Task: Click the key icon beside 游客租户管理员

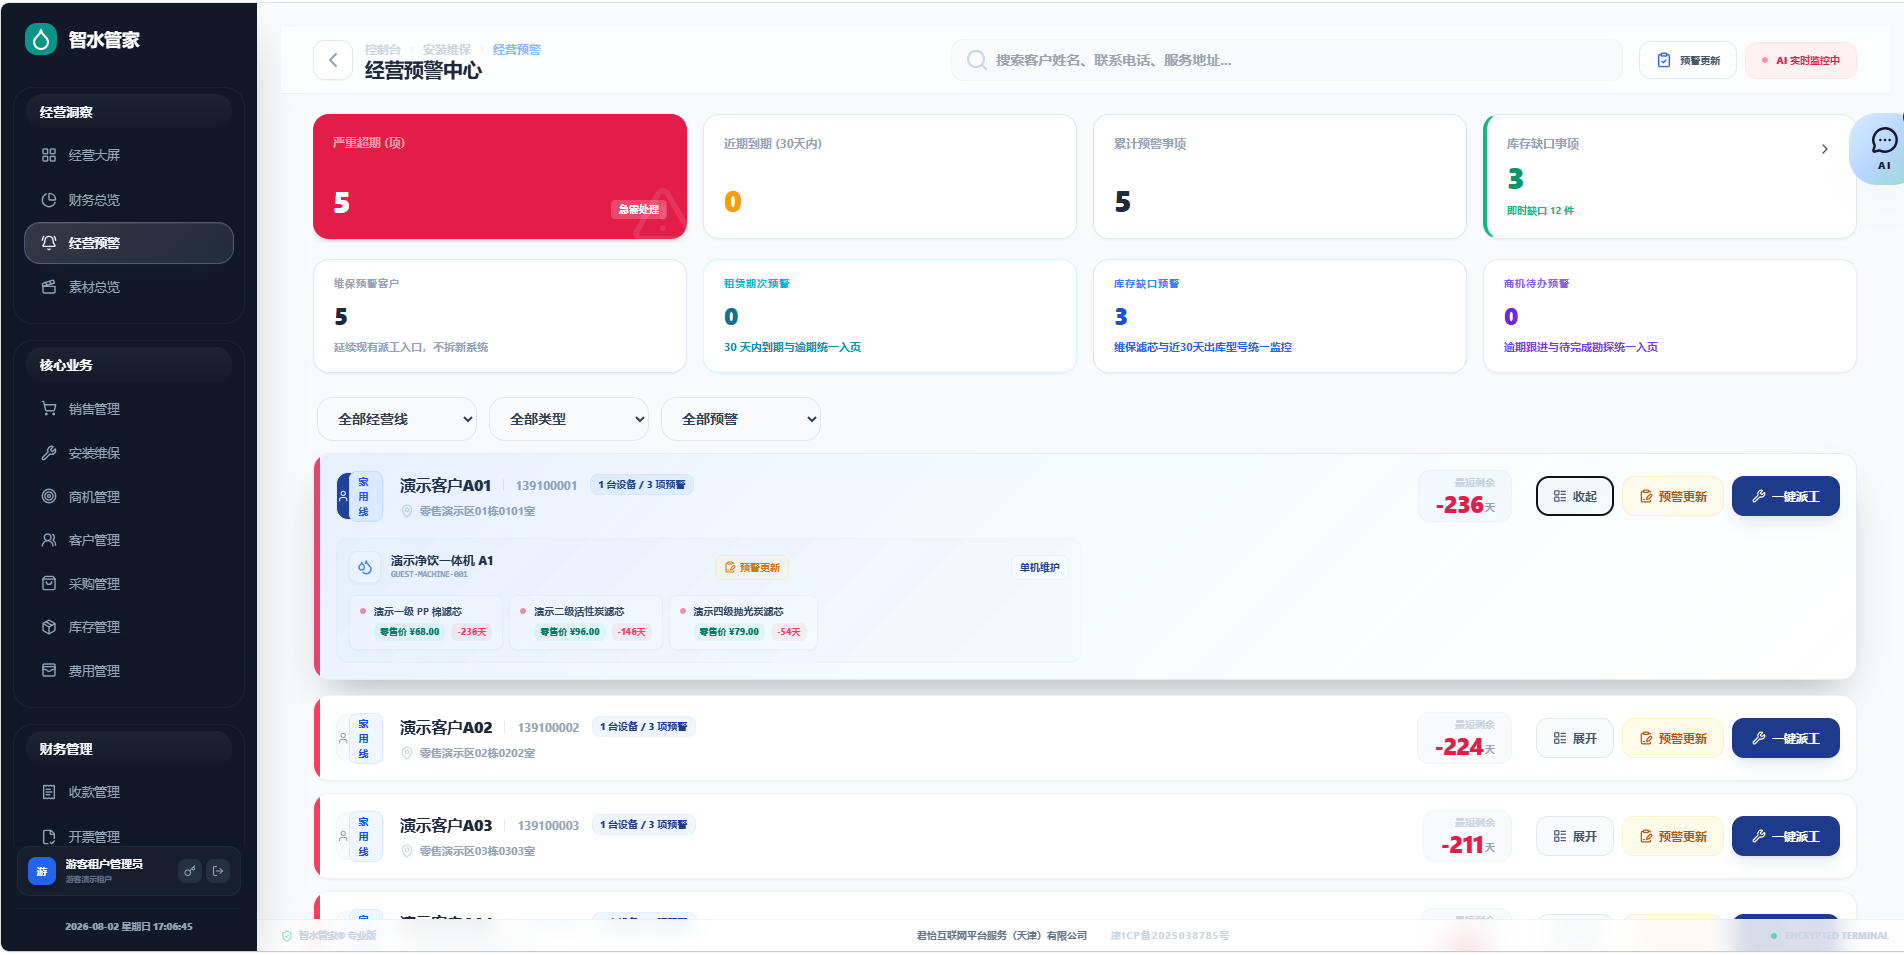Action: pyautogui.click(x=190, y=871)
